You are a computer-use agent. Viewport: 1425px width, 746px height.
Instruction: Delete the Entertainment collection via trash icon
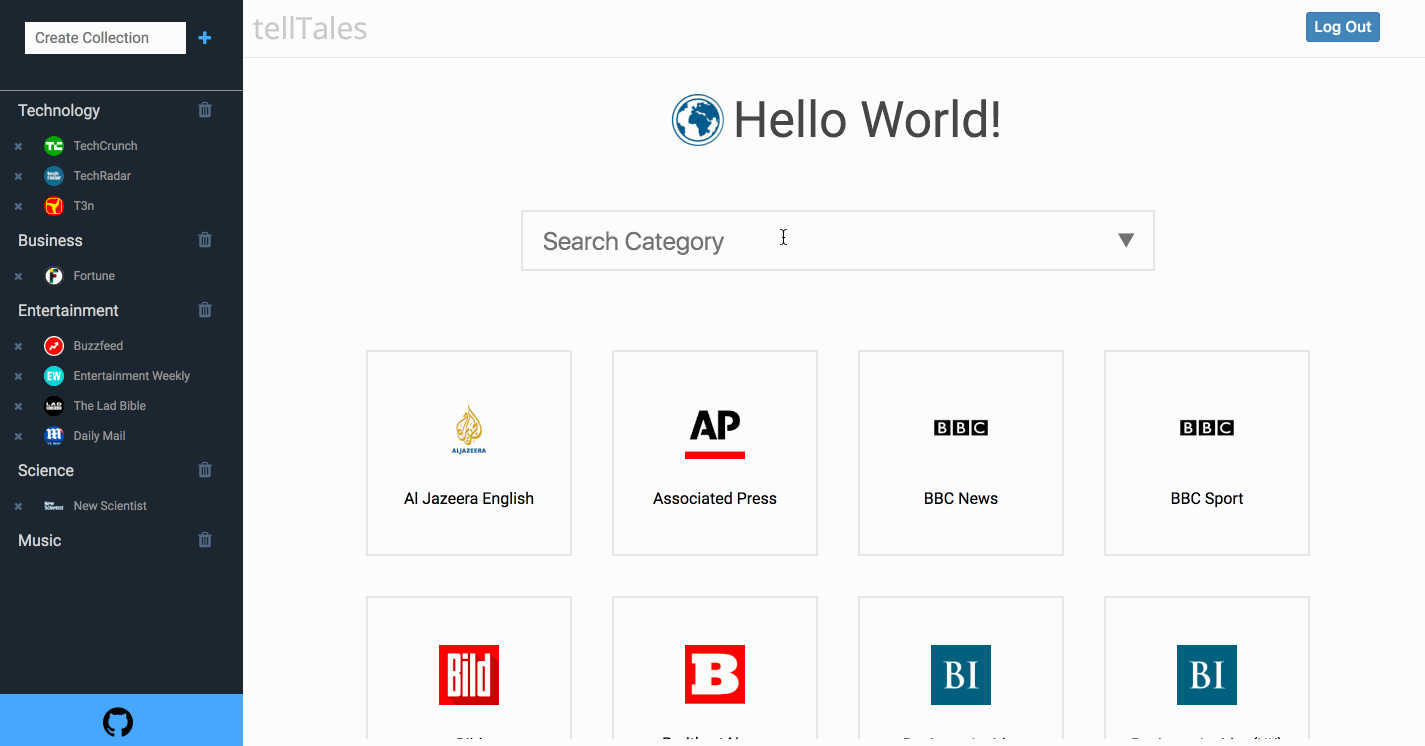click(x=205, y=310)
